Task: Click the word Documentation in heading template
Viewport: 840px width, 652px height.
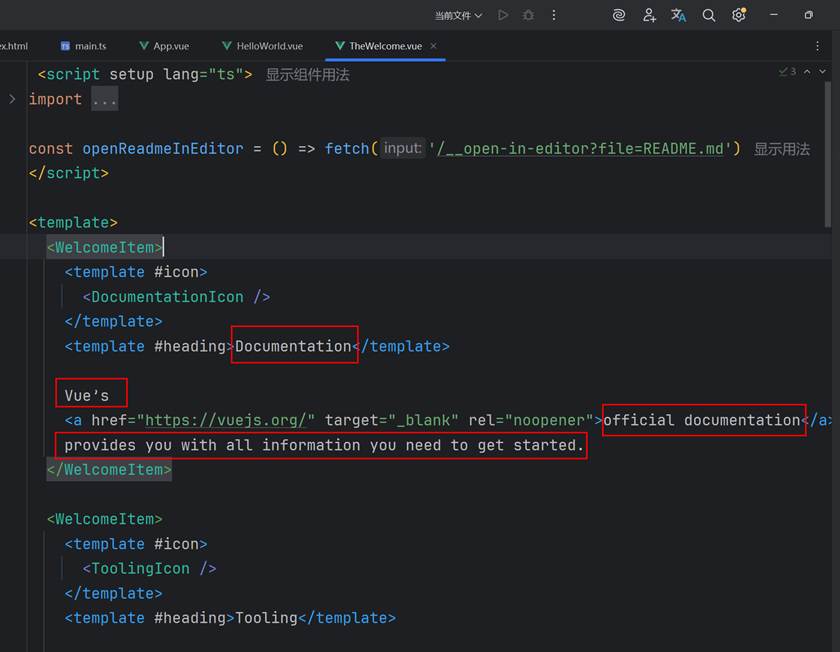Action: point(293,347)
